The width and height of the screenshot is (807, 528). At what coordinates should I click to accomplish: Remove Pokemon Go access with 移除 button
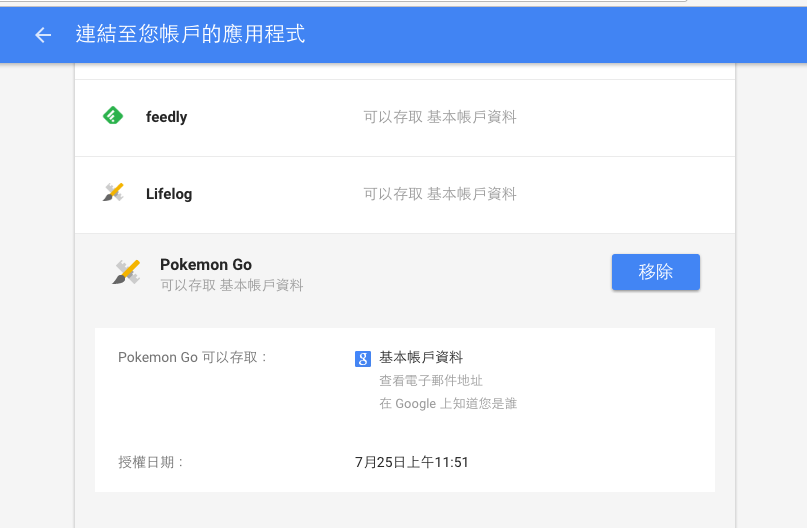656,272
